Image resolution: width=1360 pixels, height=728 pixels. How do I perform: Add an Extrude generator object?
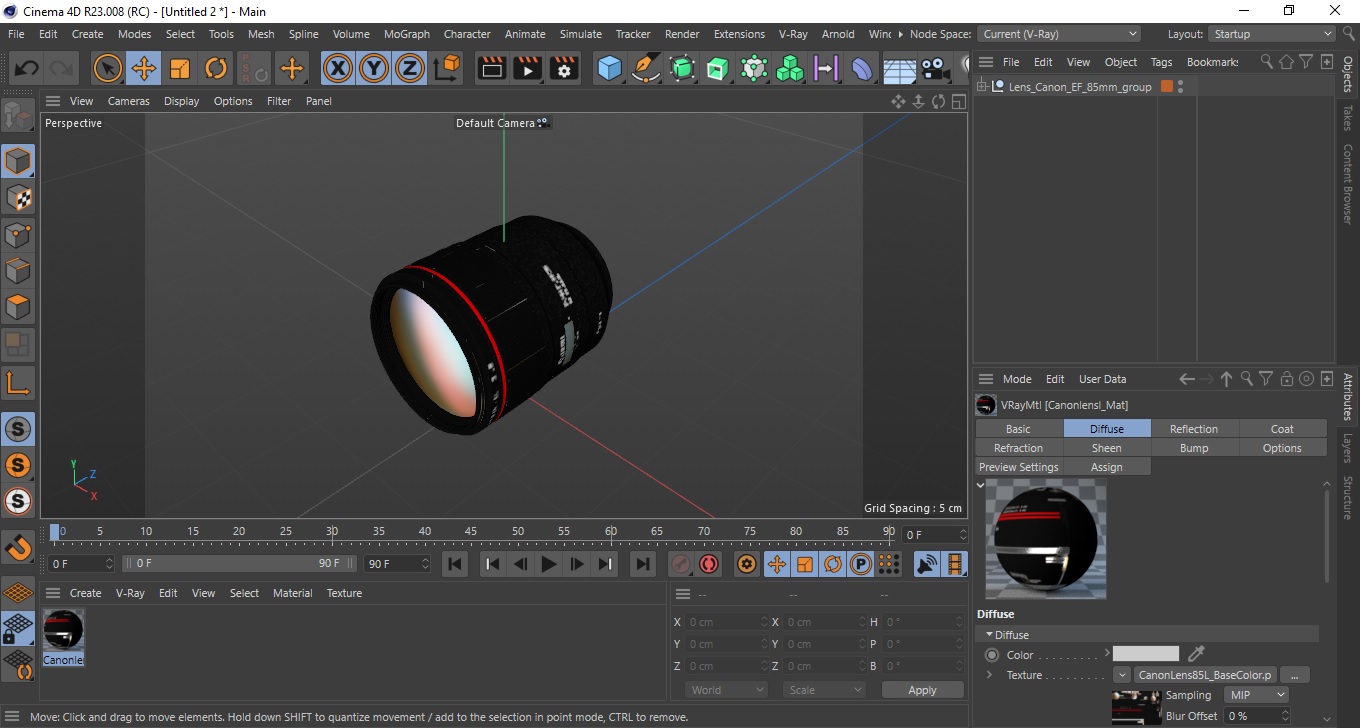[x=718, y=68]
